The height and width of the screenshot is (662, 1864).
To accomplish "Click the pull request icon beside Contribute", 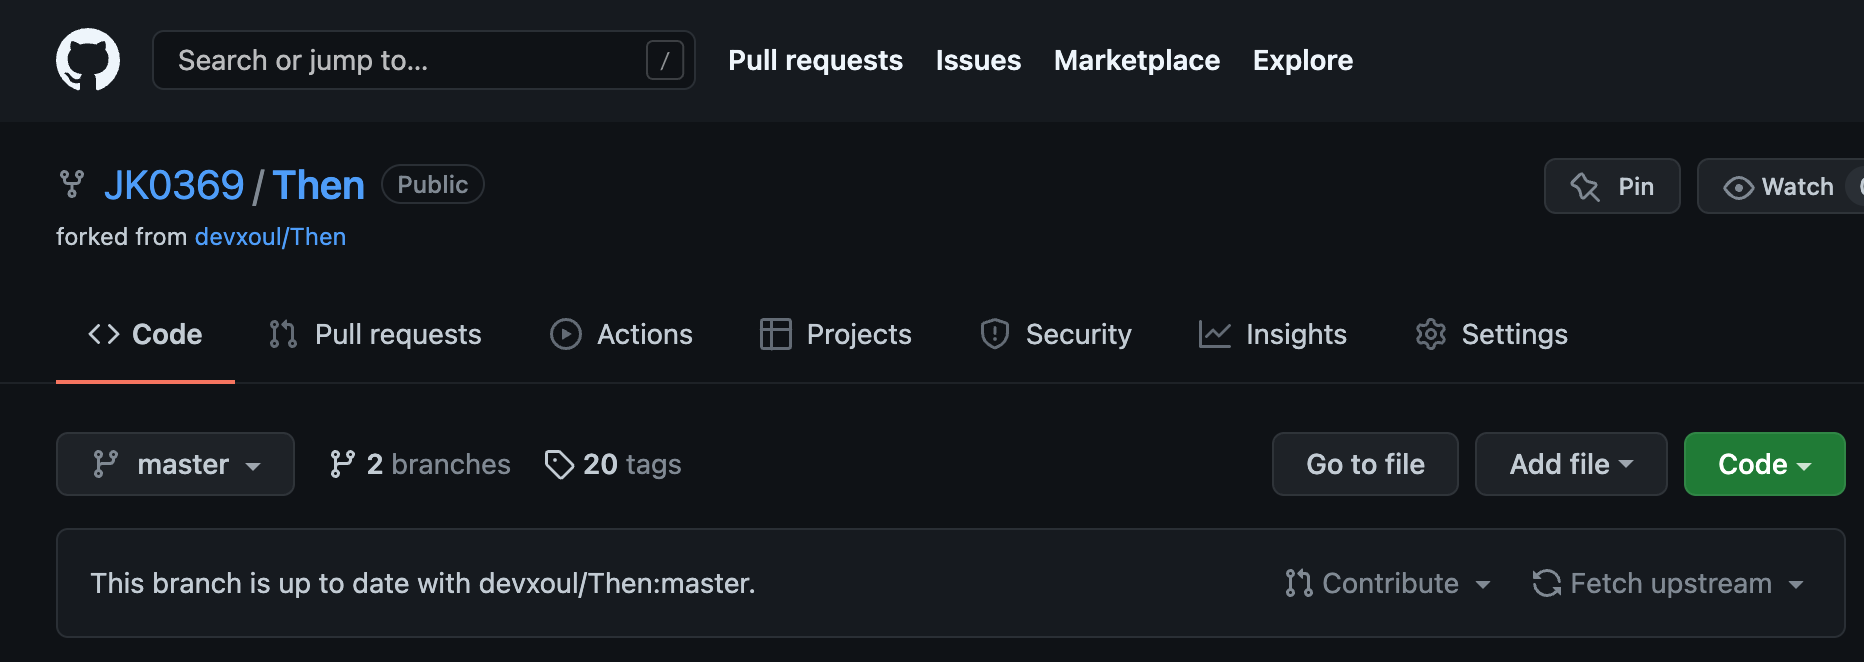I will coord(1299,583).
